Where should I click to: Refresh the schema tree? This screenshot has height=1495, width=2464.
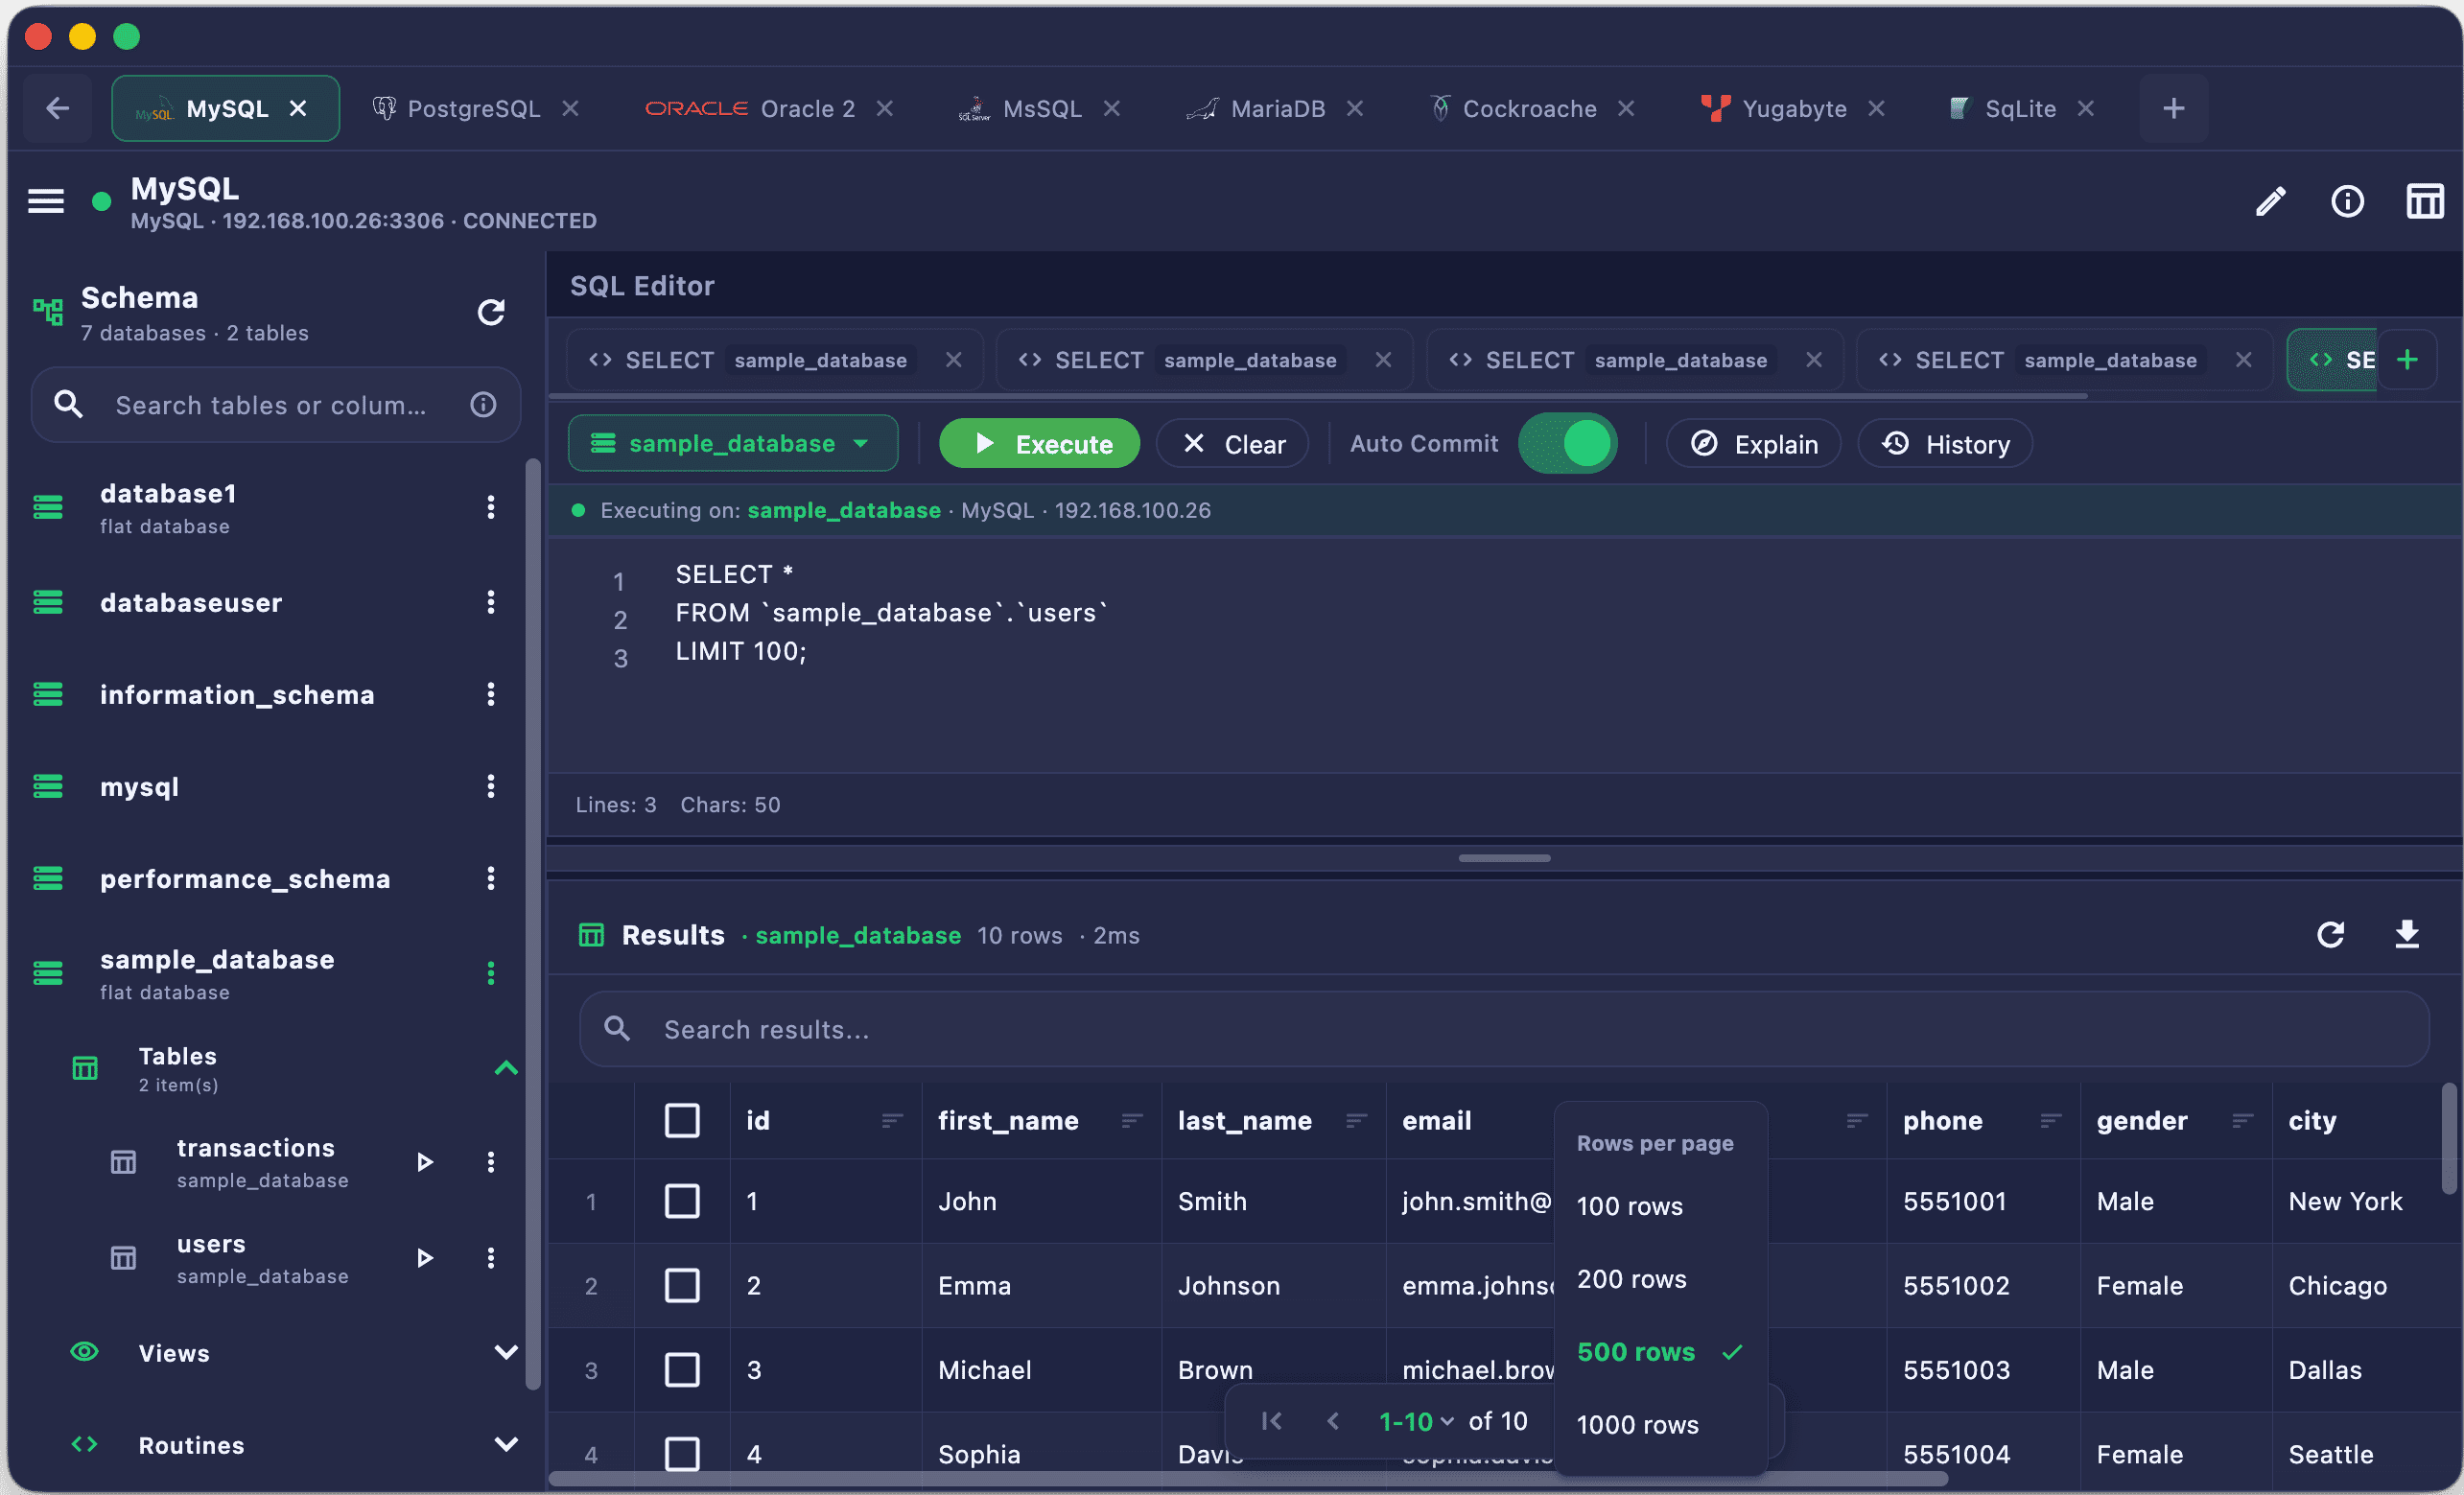(491, 313)
